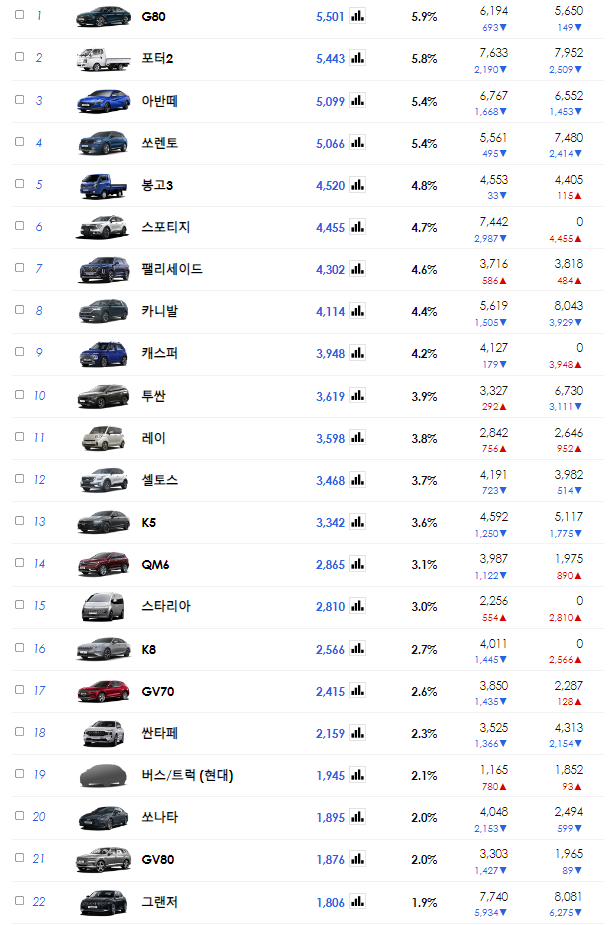Open the chart icon for 투싼
608x925 pixels.
(357, 396)
